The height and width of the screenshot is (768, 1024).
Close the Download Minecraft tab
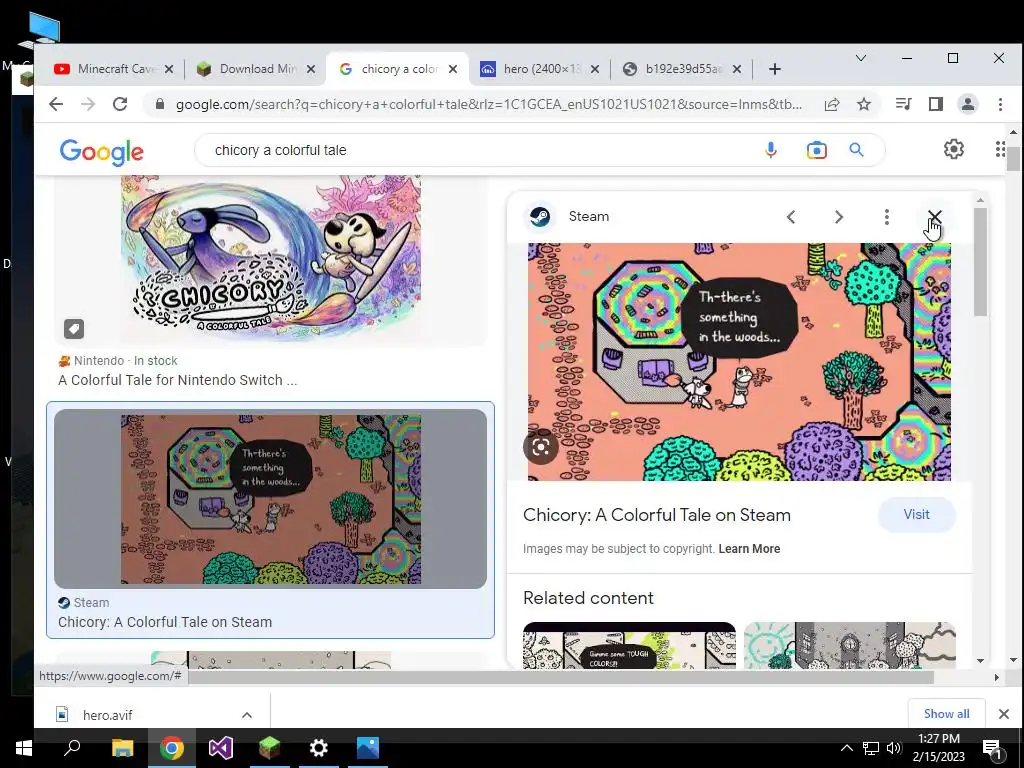[311, 69]
